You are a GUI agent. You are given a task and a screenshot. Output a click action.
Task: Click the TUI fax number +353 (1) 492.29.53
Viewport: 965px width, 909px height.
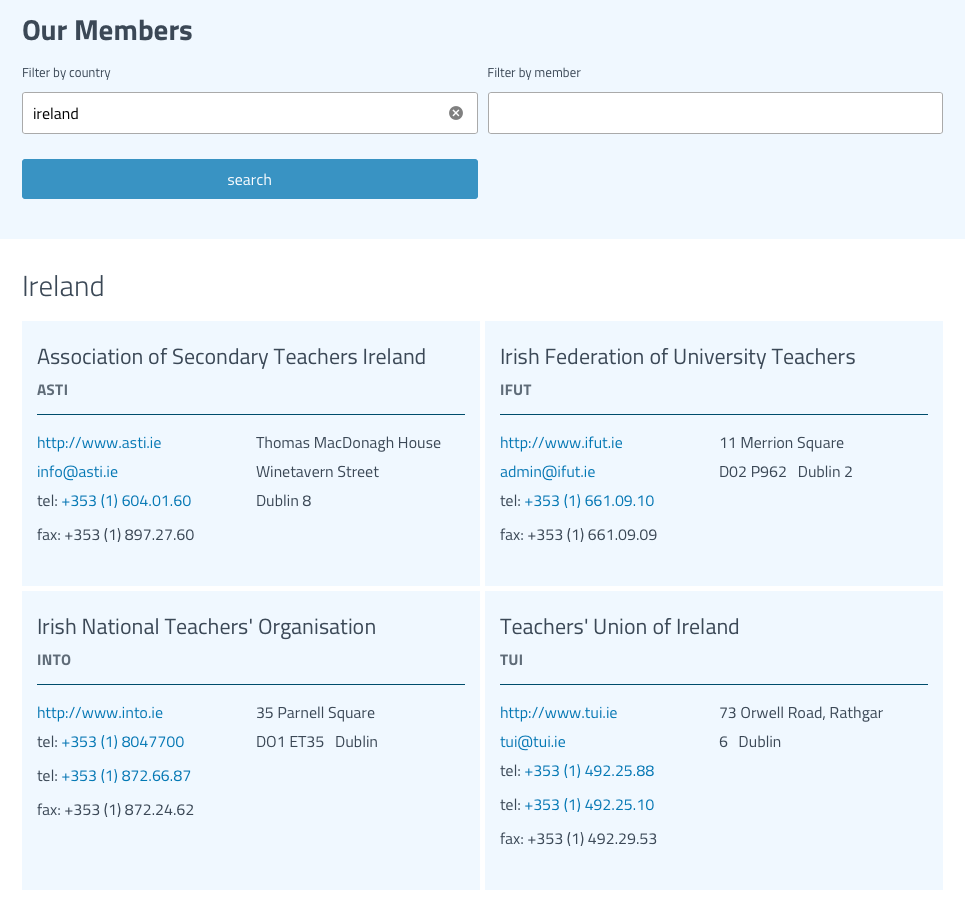(x=592, y=839)
